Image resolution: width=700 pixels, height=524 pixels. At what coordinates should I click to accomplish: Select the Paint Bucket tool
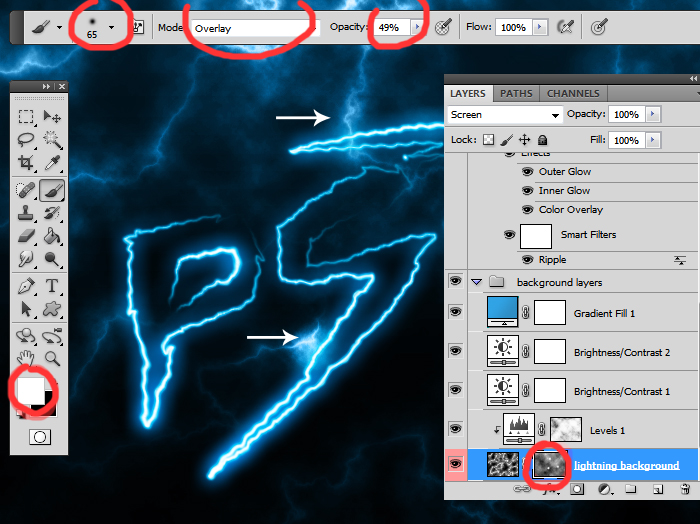pos(52,236)
